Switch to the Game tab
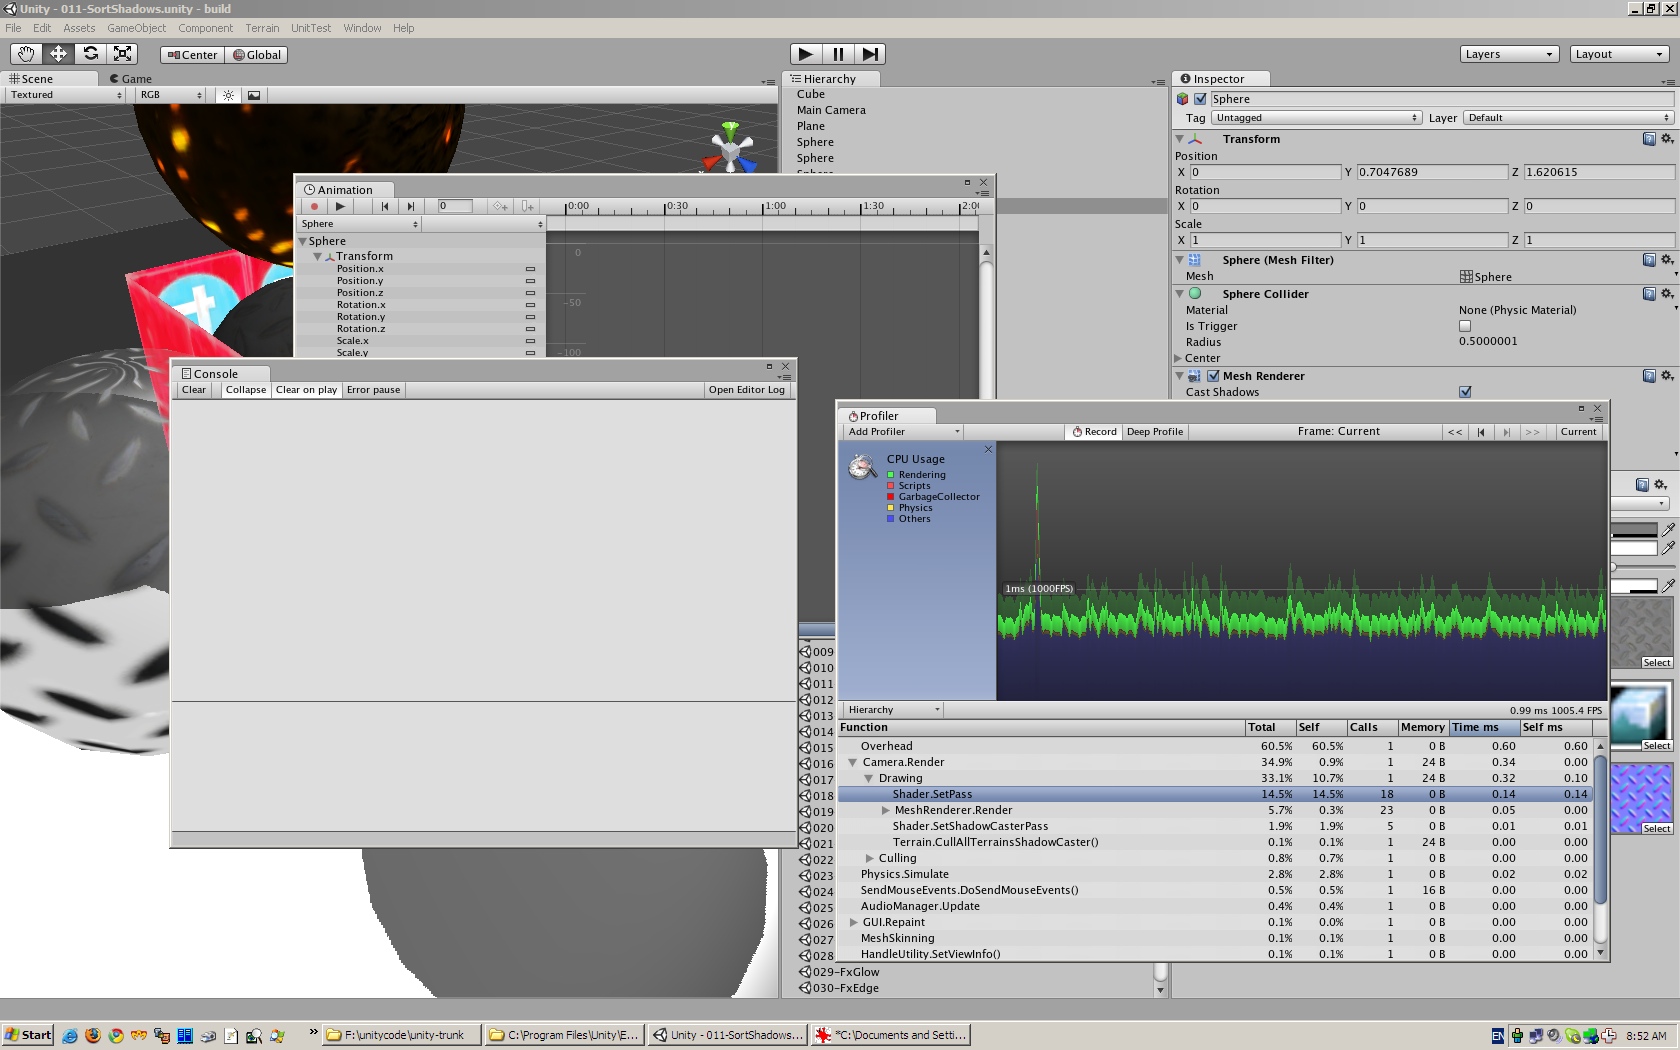 pyautogui.click(x=131, y=78)
